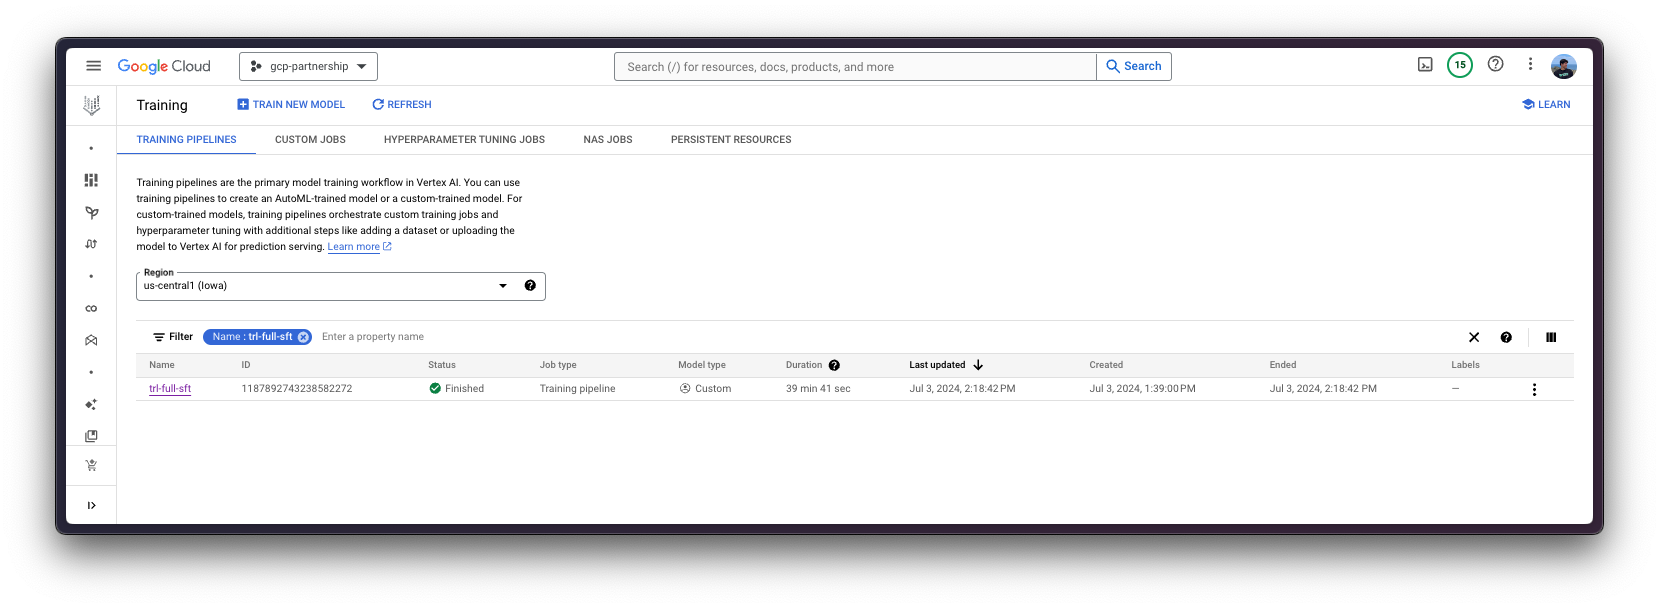
Task: Click the ID 1187892743238582272 cell
Action: [x=297, y=389]
